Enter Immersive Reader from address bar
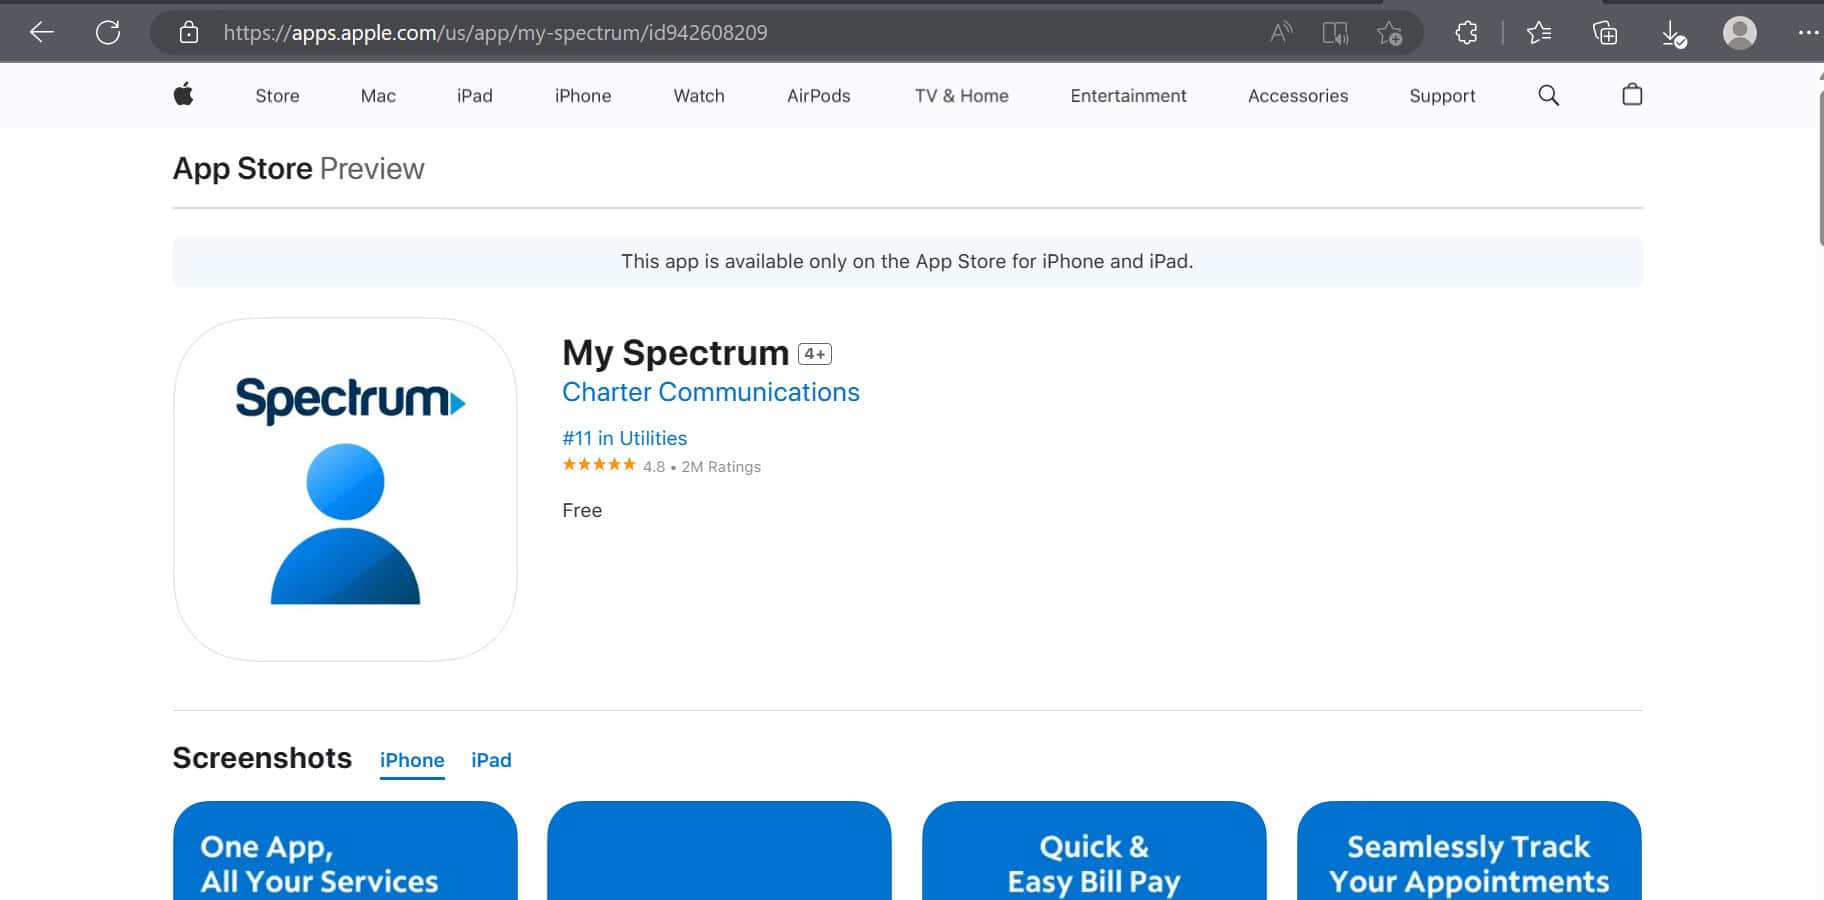Viewport: 1824px width, 900px height. coord(1335,33)
